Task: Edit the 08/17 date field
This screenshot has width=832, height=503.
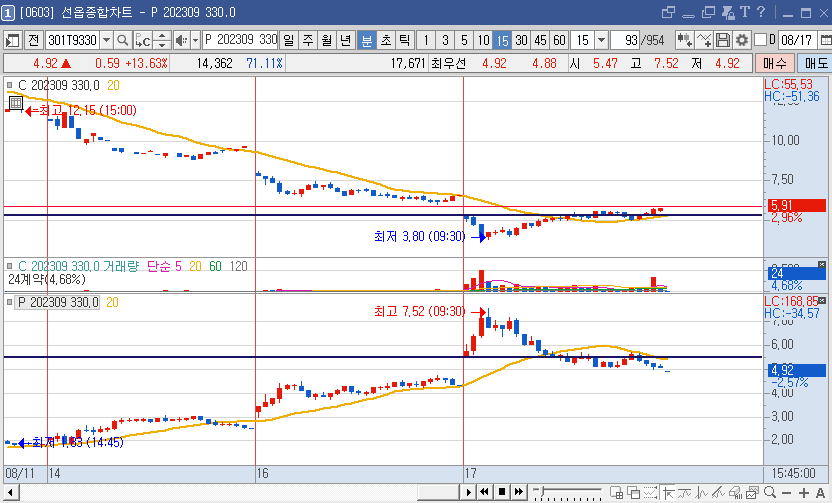Action: tap(797, 40)
